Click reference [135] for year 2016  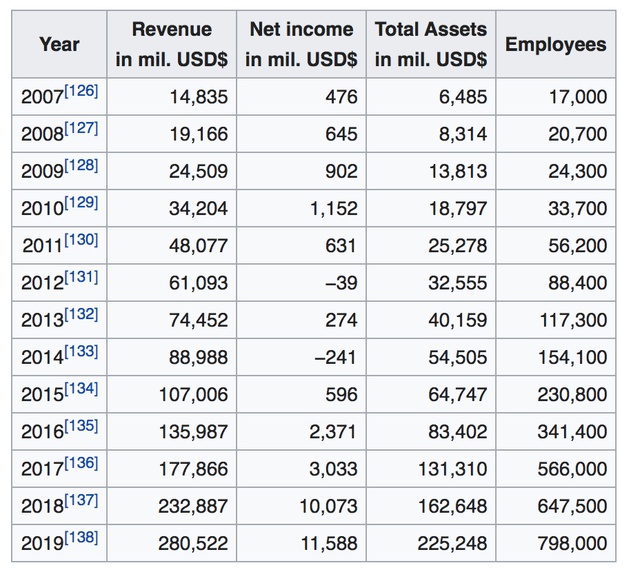coord(81,426)
